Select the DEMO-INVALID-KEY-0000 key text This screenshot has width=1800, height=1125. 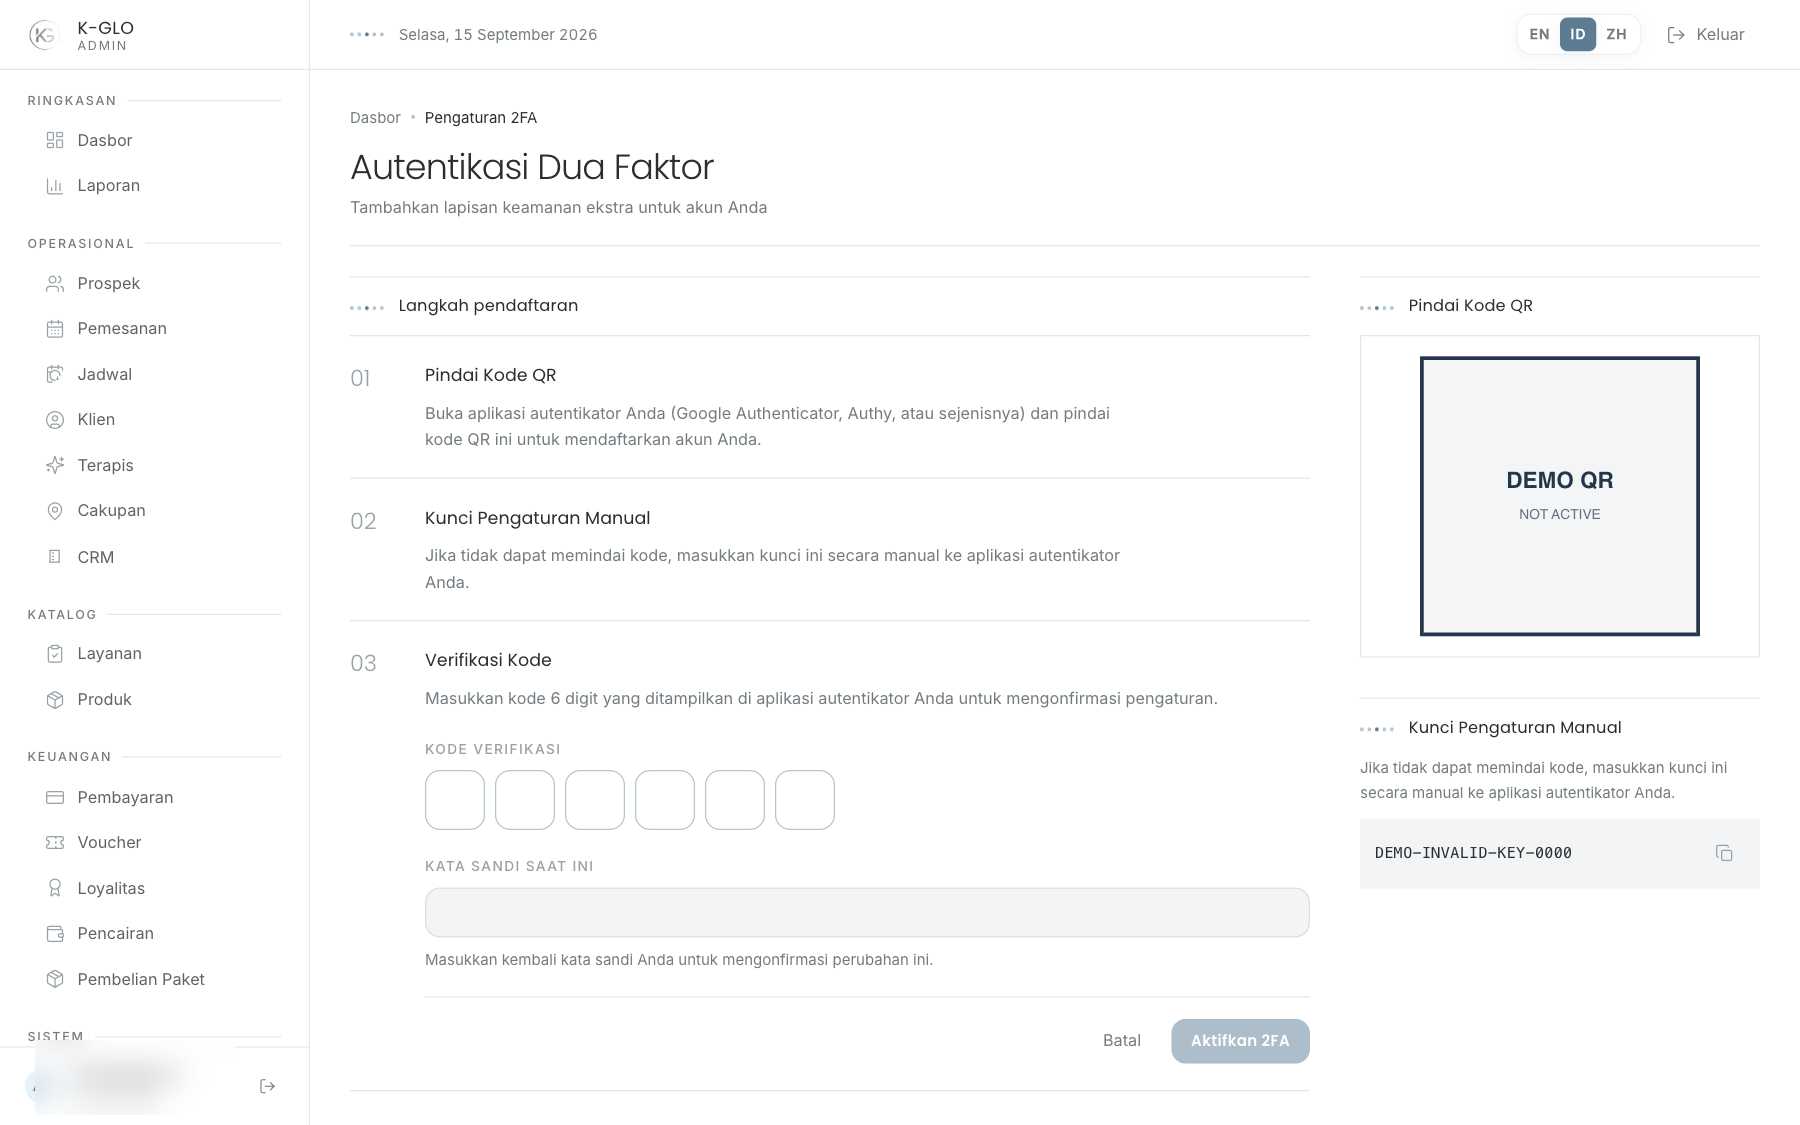tap(1473, 853)
